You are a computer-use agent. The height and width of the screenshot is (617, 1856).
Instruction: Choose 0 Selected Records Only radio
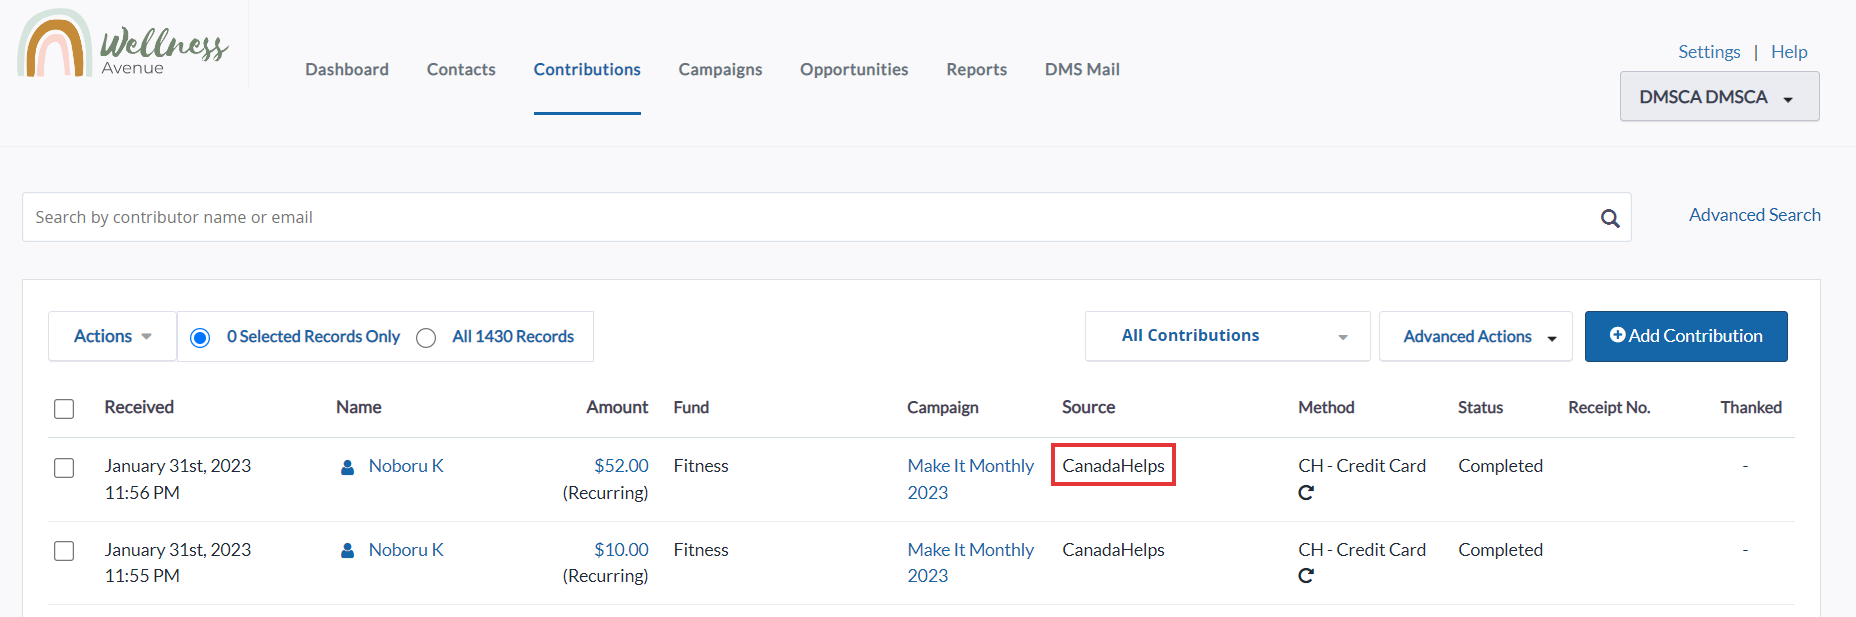[x=200, y=338]
